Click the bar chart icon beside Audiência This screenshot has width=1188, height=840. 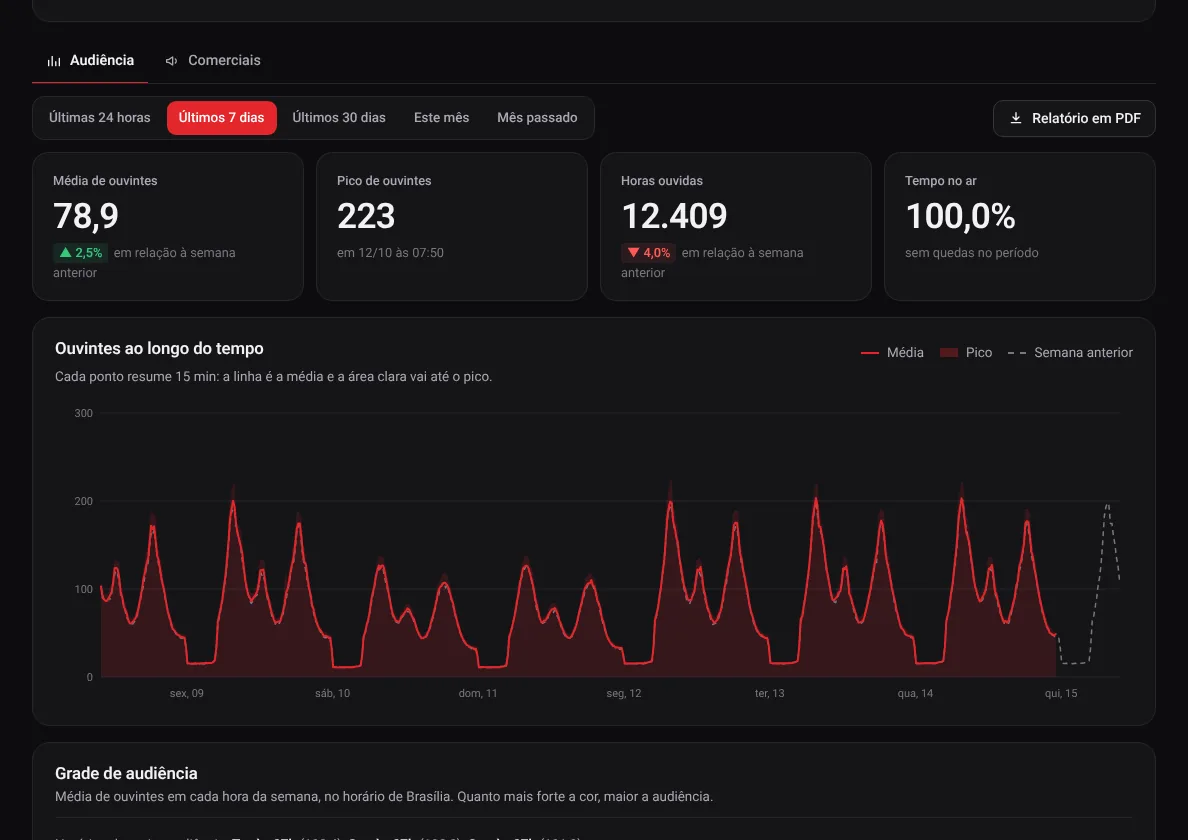[x=54, y=61]
